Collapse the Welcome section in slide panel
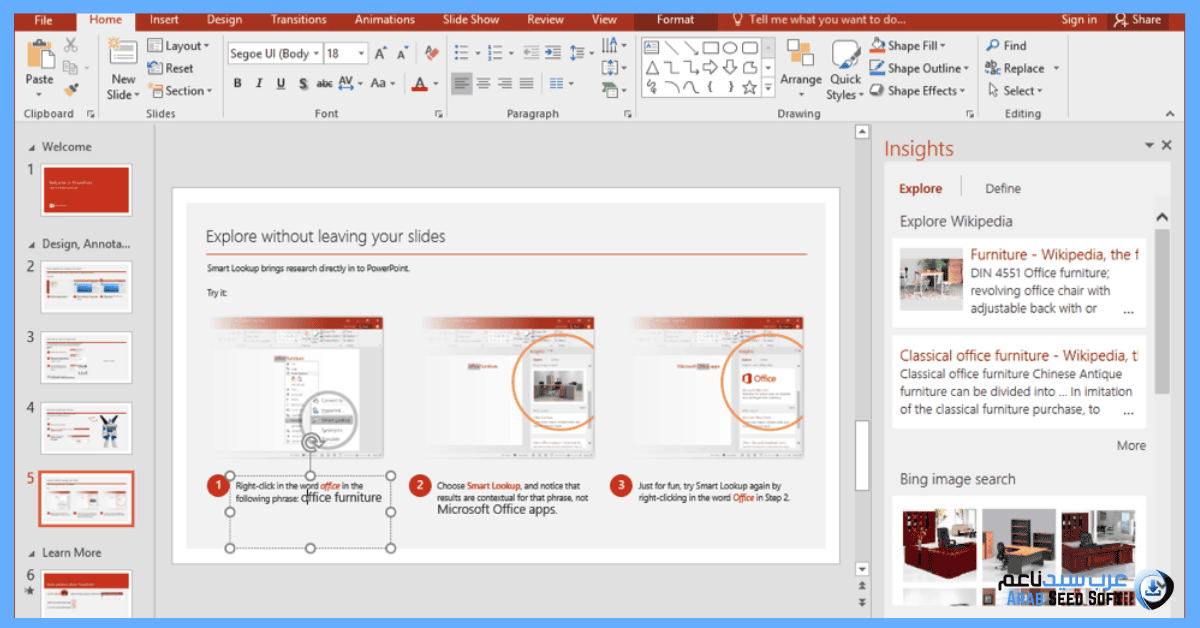This screenshot has height=628, width=1200. point(32,147)
